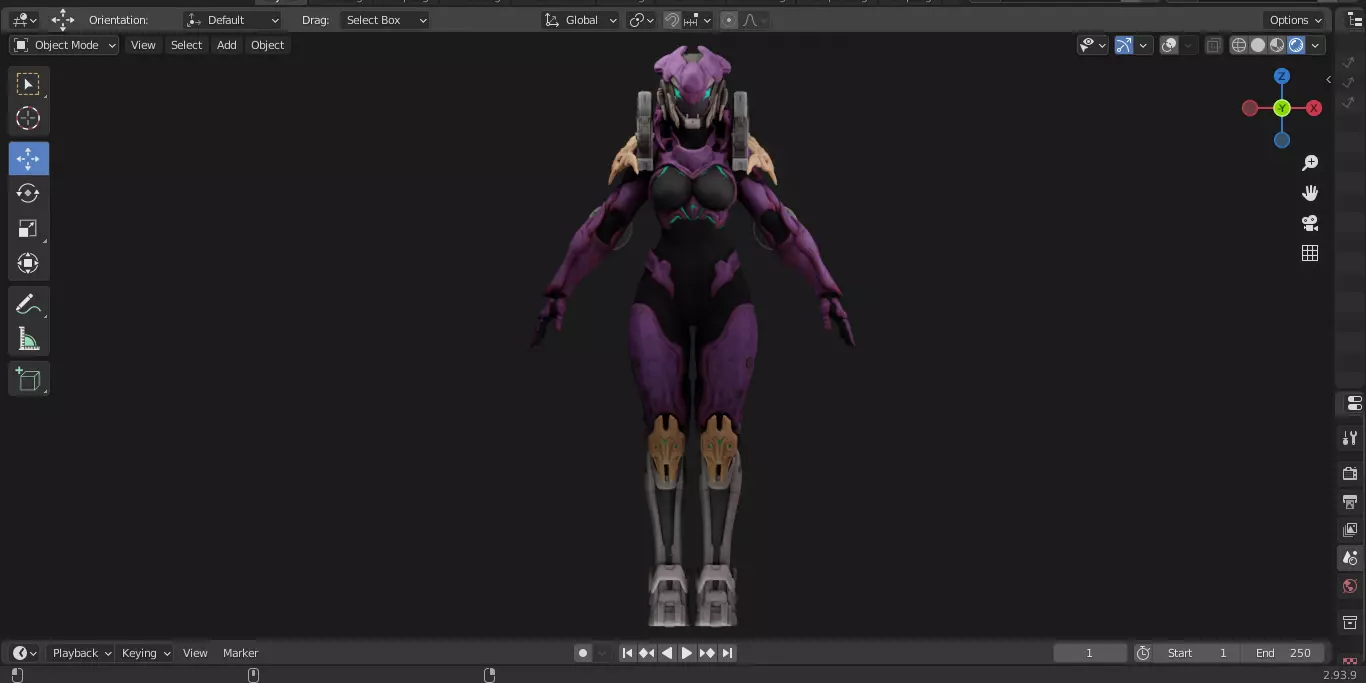
Task: Open the editor type dropdown in header
Action: [24, 20]
